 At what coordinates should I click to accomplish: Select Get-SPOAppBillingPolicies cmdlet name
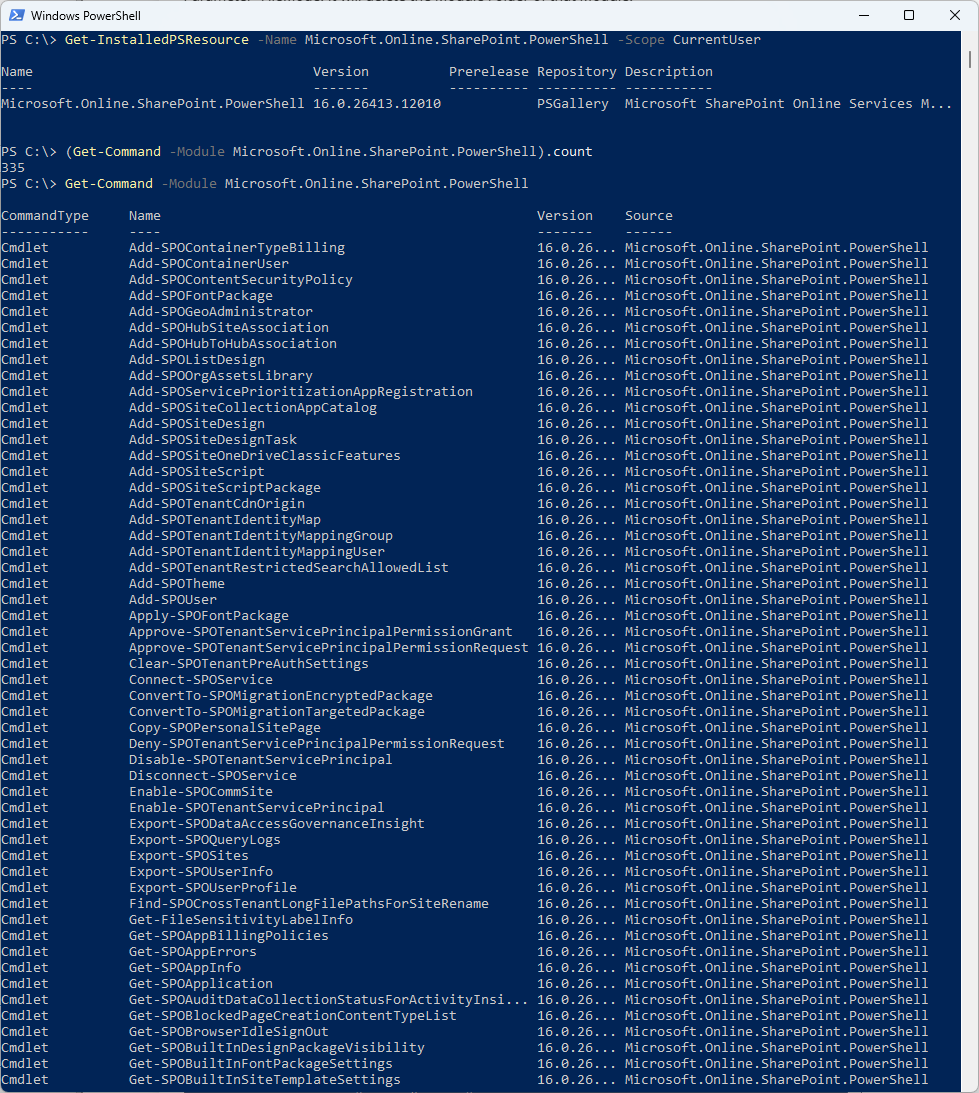tap(229, 936)
